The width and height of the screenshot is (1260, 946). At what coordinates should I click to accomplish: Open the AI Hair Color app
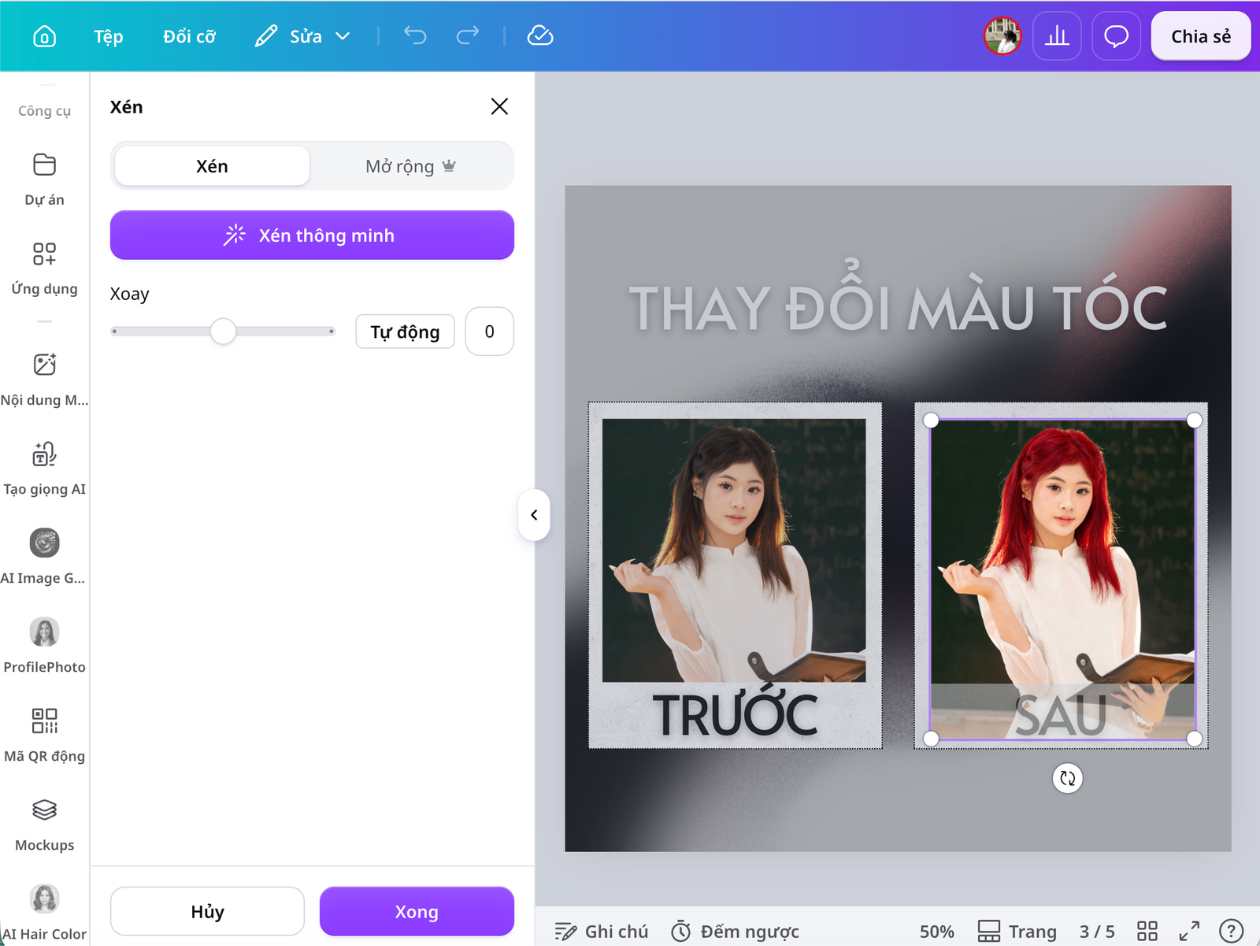[44, 912]
